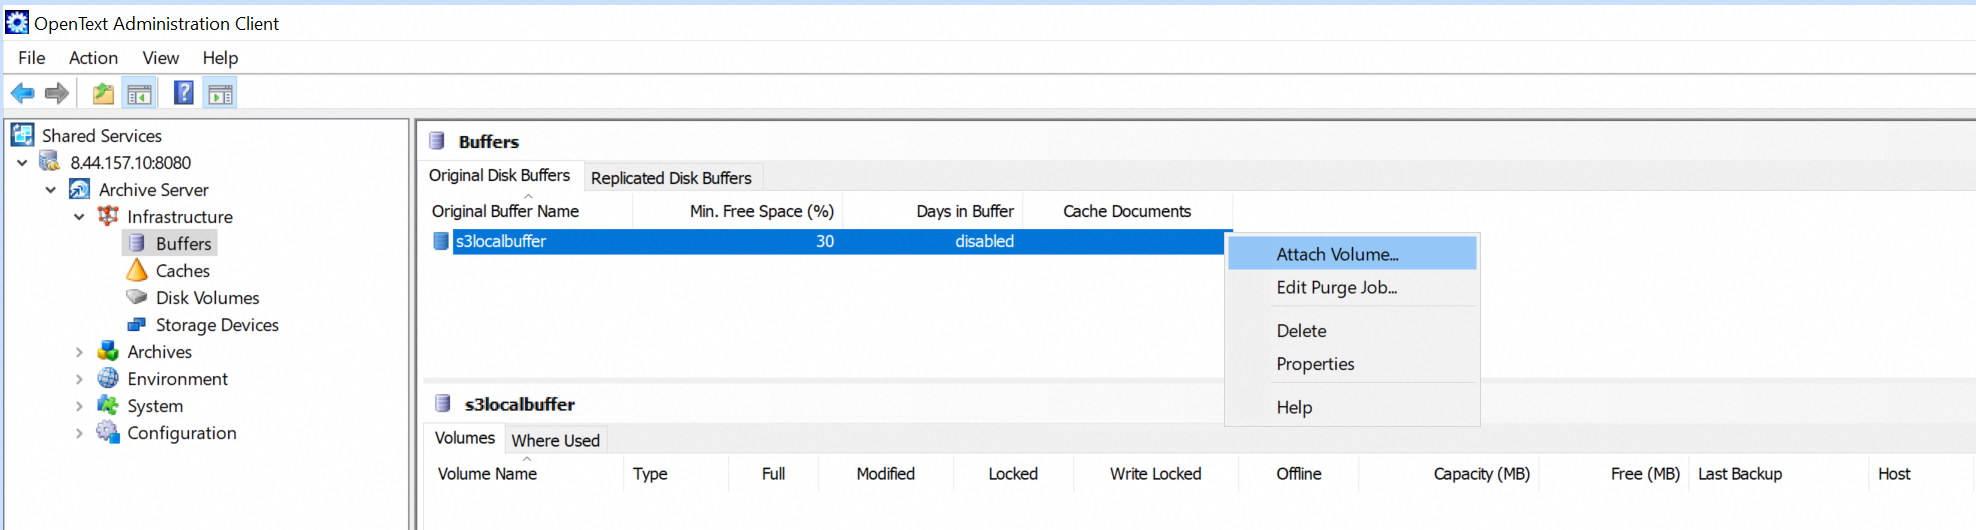Switch to Replicated Disk Buffers tab
Viewport: 1976px width, 530px height.
(671, 178)
